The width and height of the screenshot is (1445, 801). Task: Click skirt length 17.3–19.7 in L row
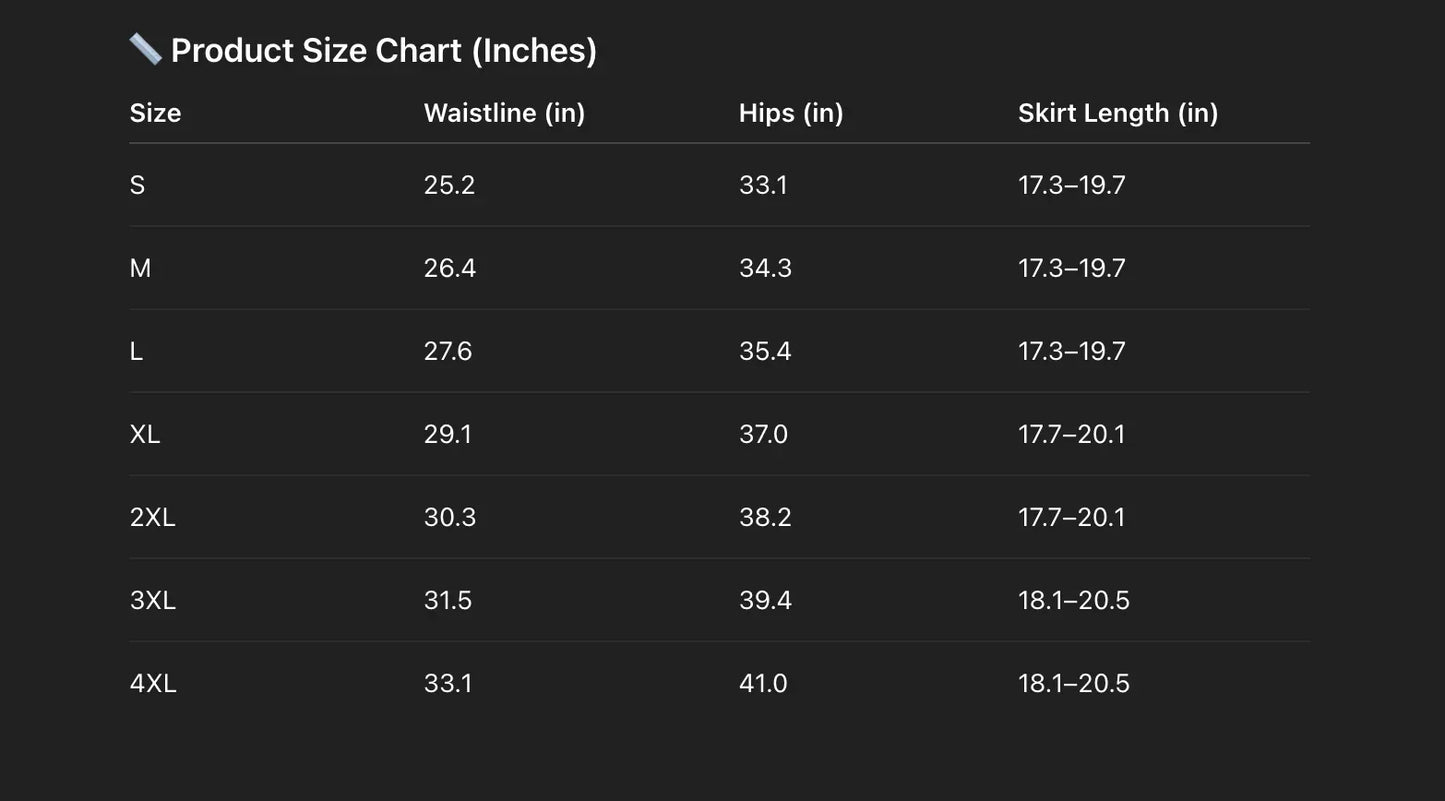click(x=1071, y=351)
